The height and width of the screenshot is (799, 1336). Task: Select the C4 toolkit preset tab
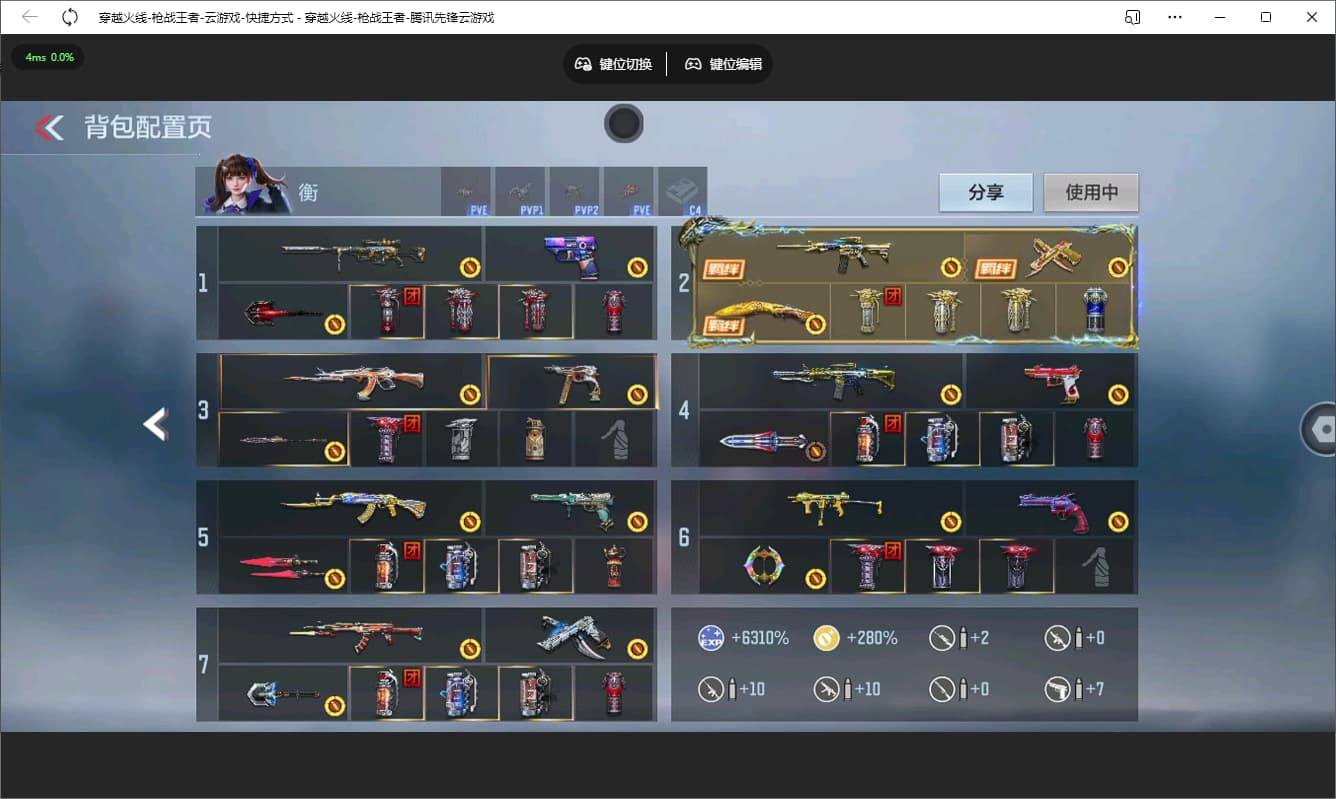[x=682, y=191]
